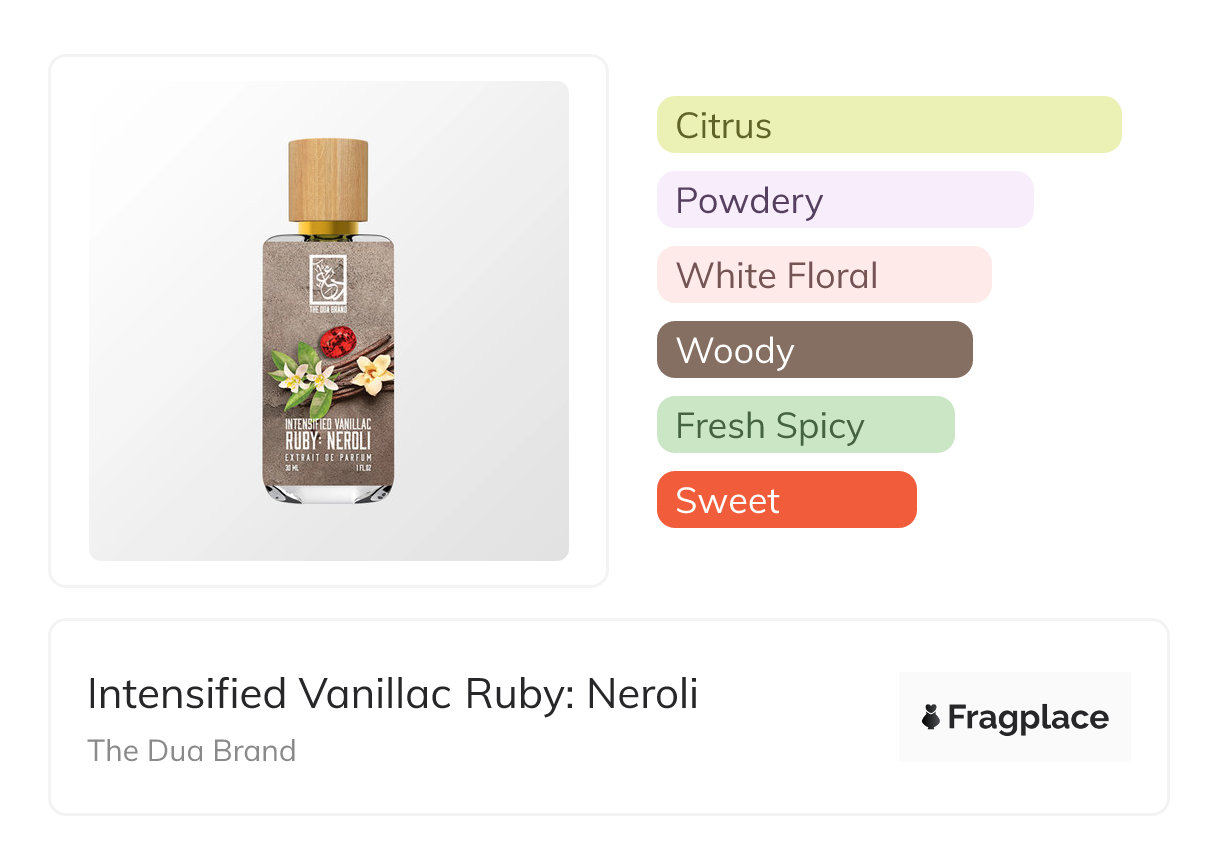
Task: Click the Fragplace logo text
Action: (1028, 717)
